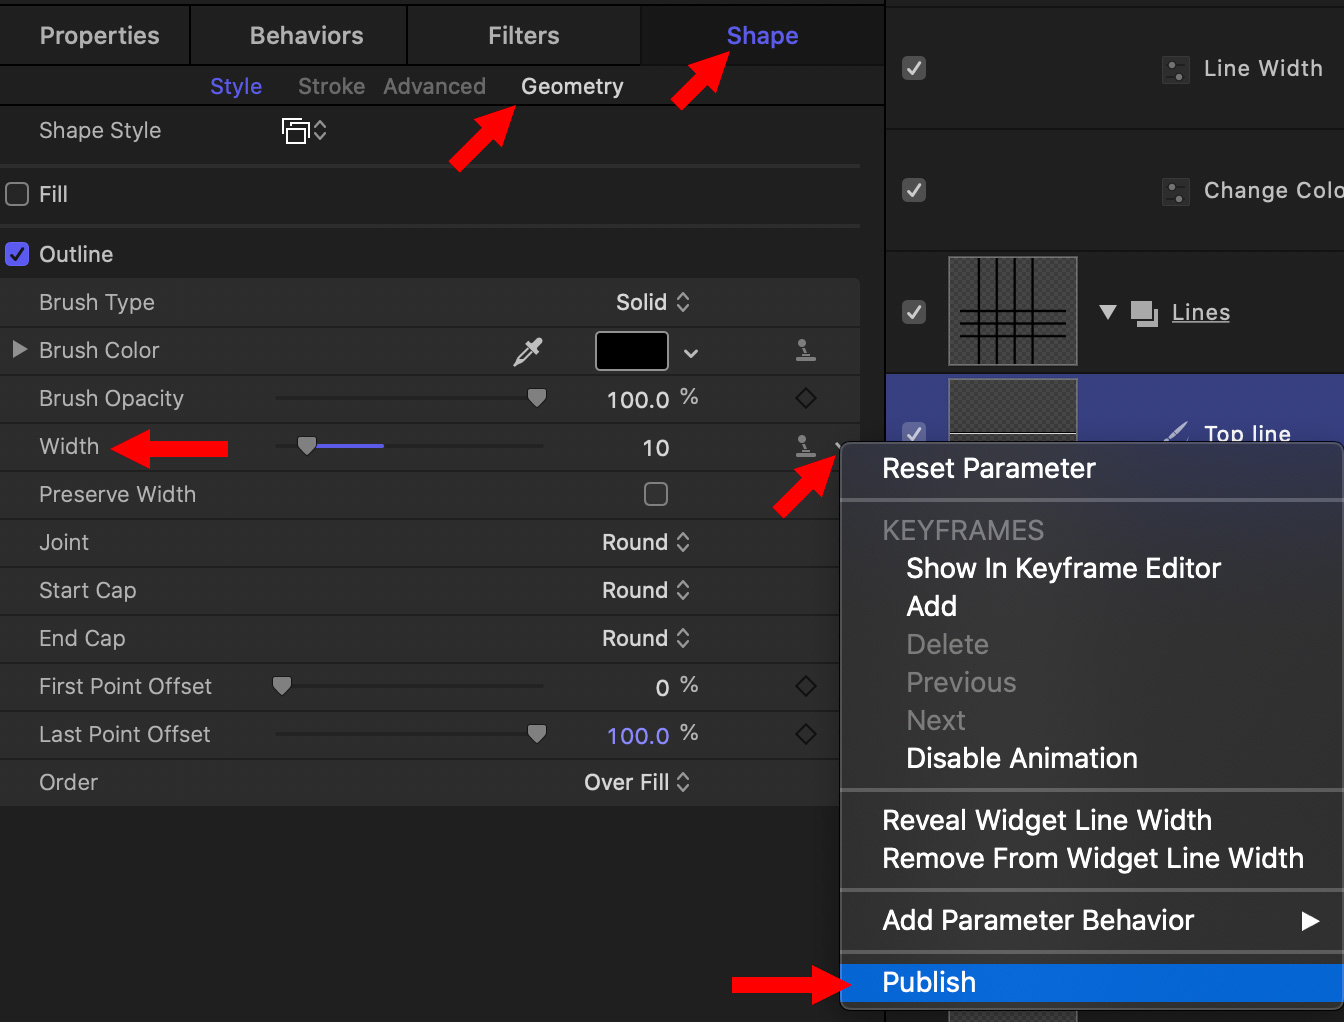Viewport: 1344px width, 1022px height.
Task: Open Brush Color swatch dropdown arrow
Action: pyautogui.click(x=691, y=353)
